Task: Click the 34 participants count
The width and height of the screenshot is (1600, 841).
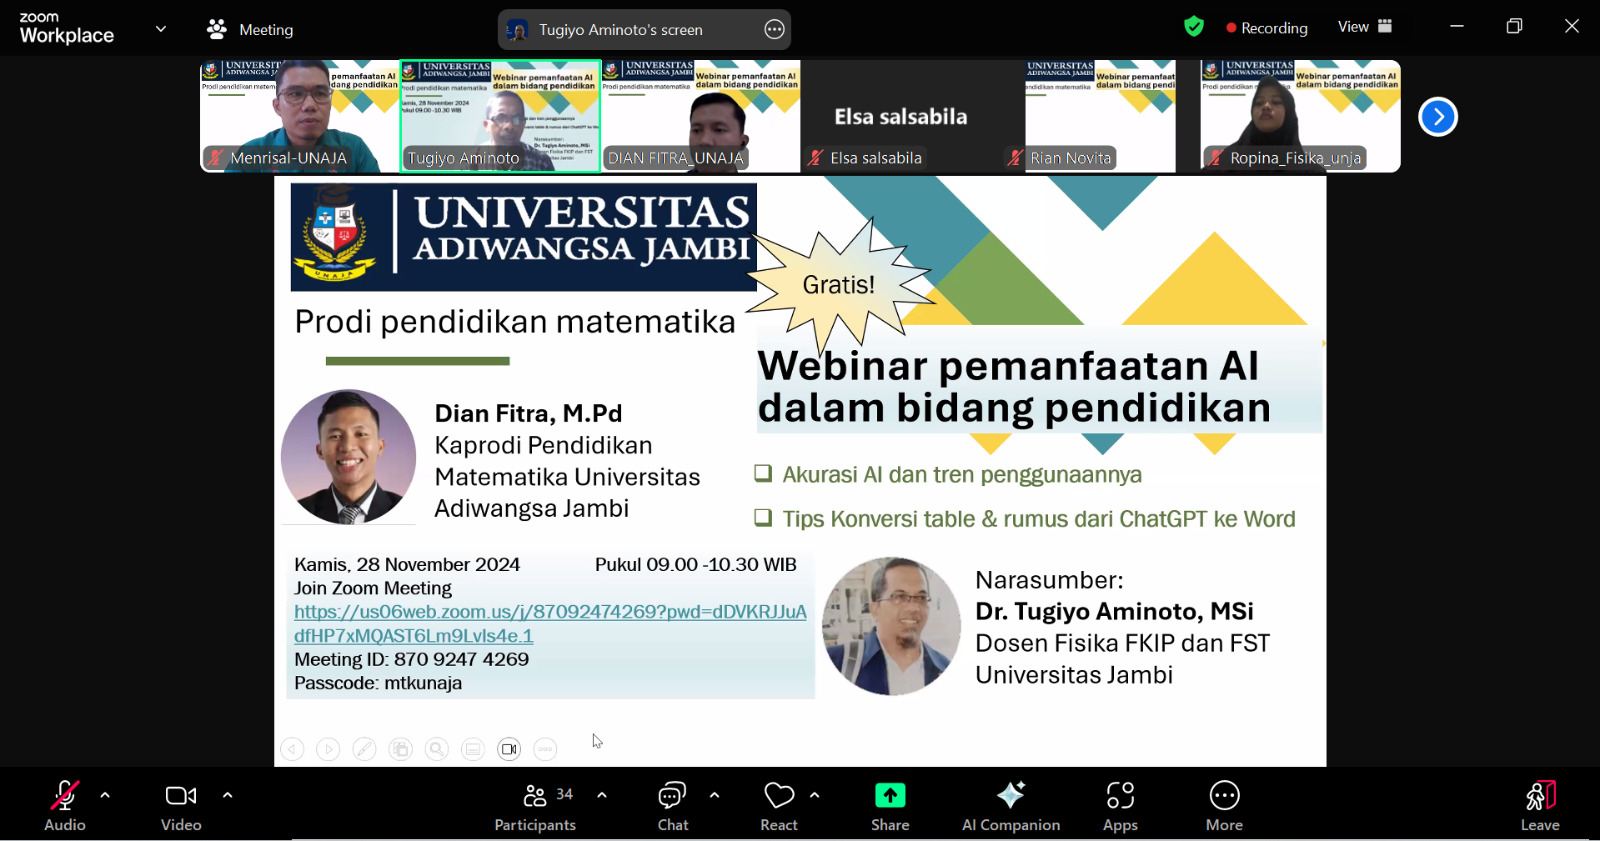Action: click(565, 794)
